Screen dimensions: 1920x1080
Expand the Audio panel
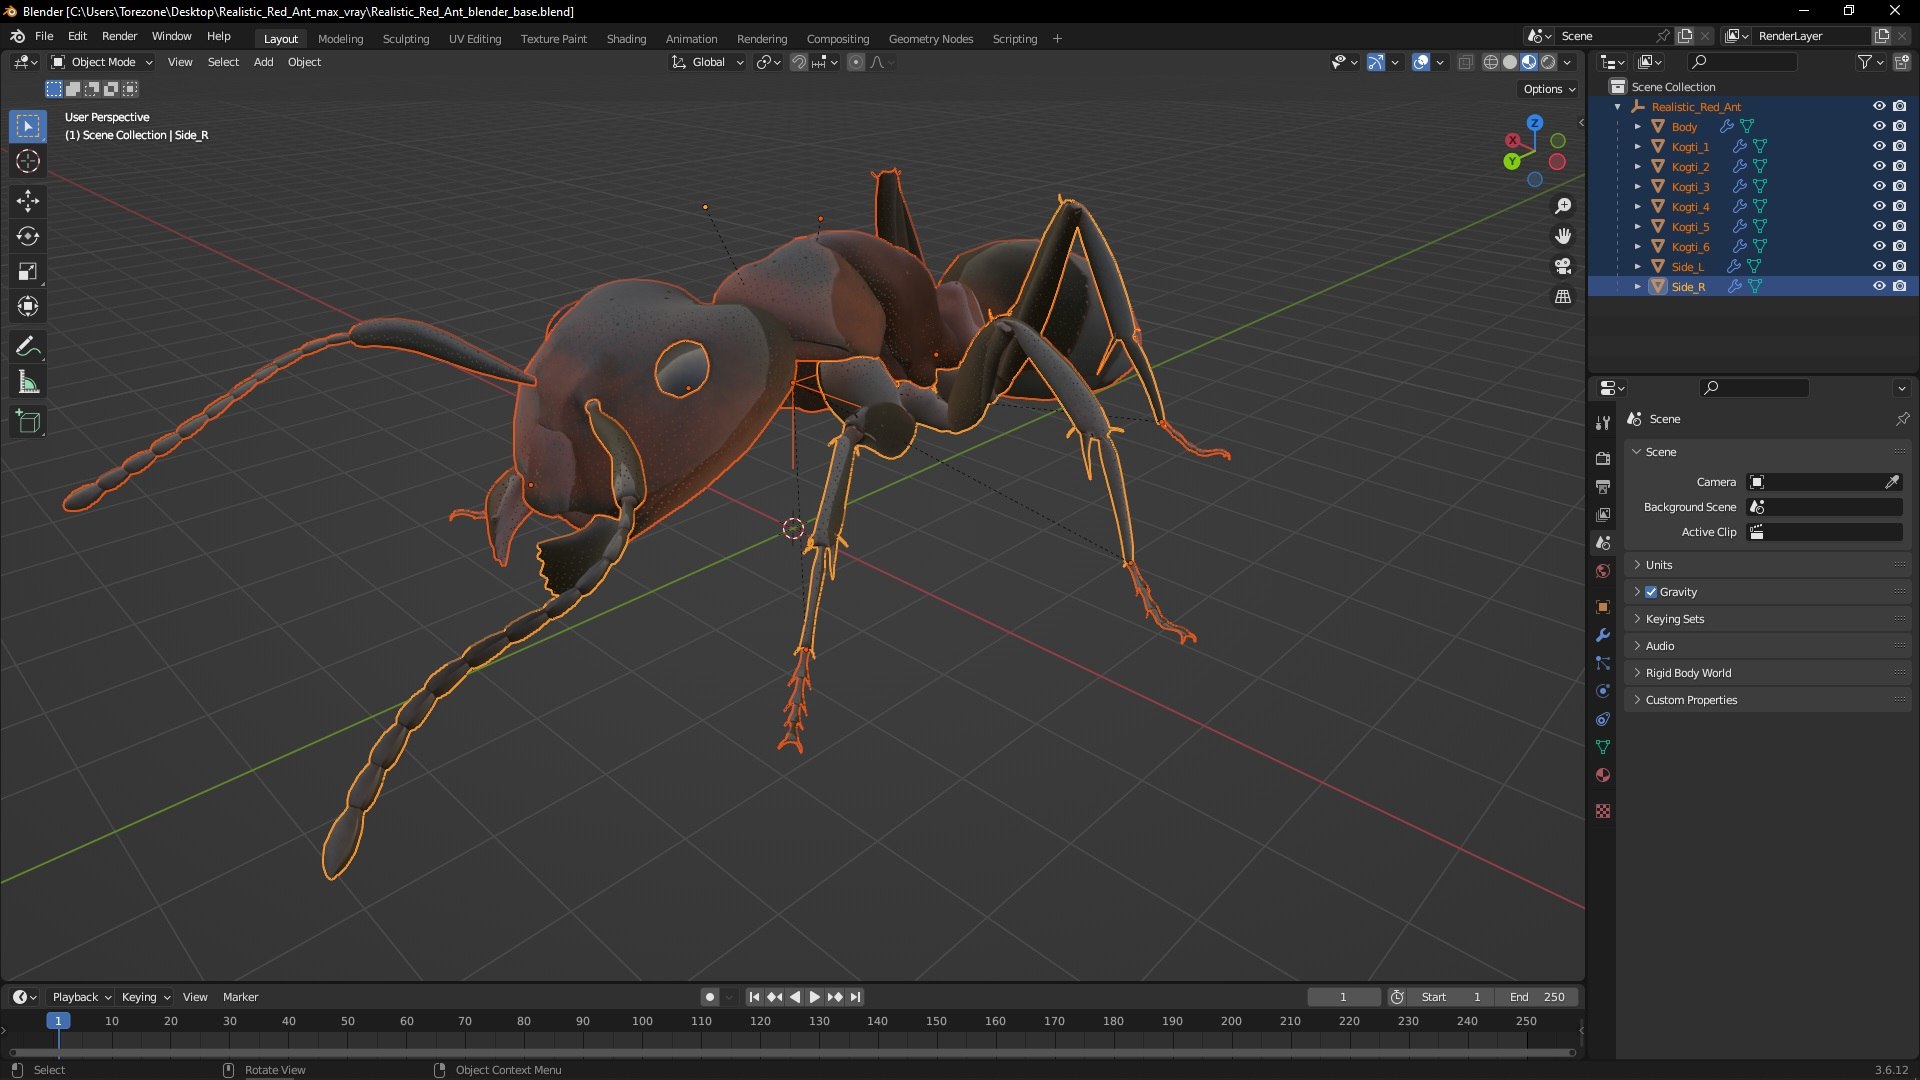click(x=1767, y=646)
